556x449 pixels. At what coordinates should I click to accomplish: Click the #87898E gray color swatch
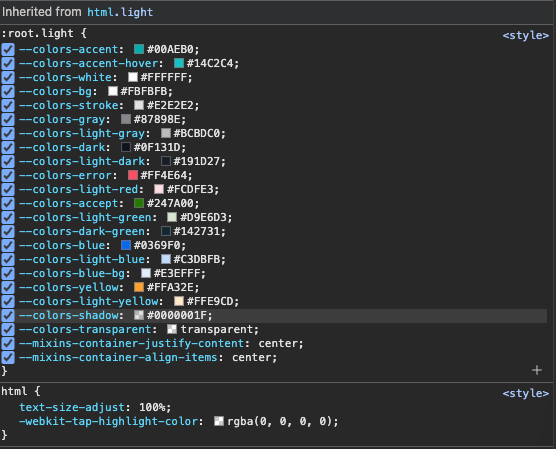[x=126, y=119]
